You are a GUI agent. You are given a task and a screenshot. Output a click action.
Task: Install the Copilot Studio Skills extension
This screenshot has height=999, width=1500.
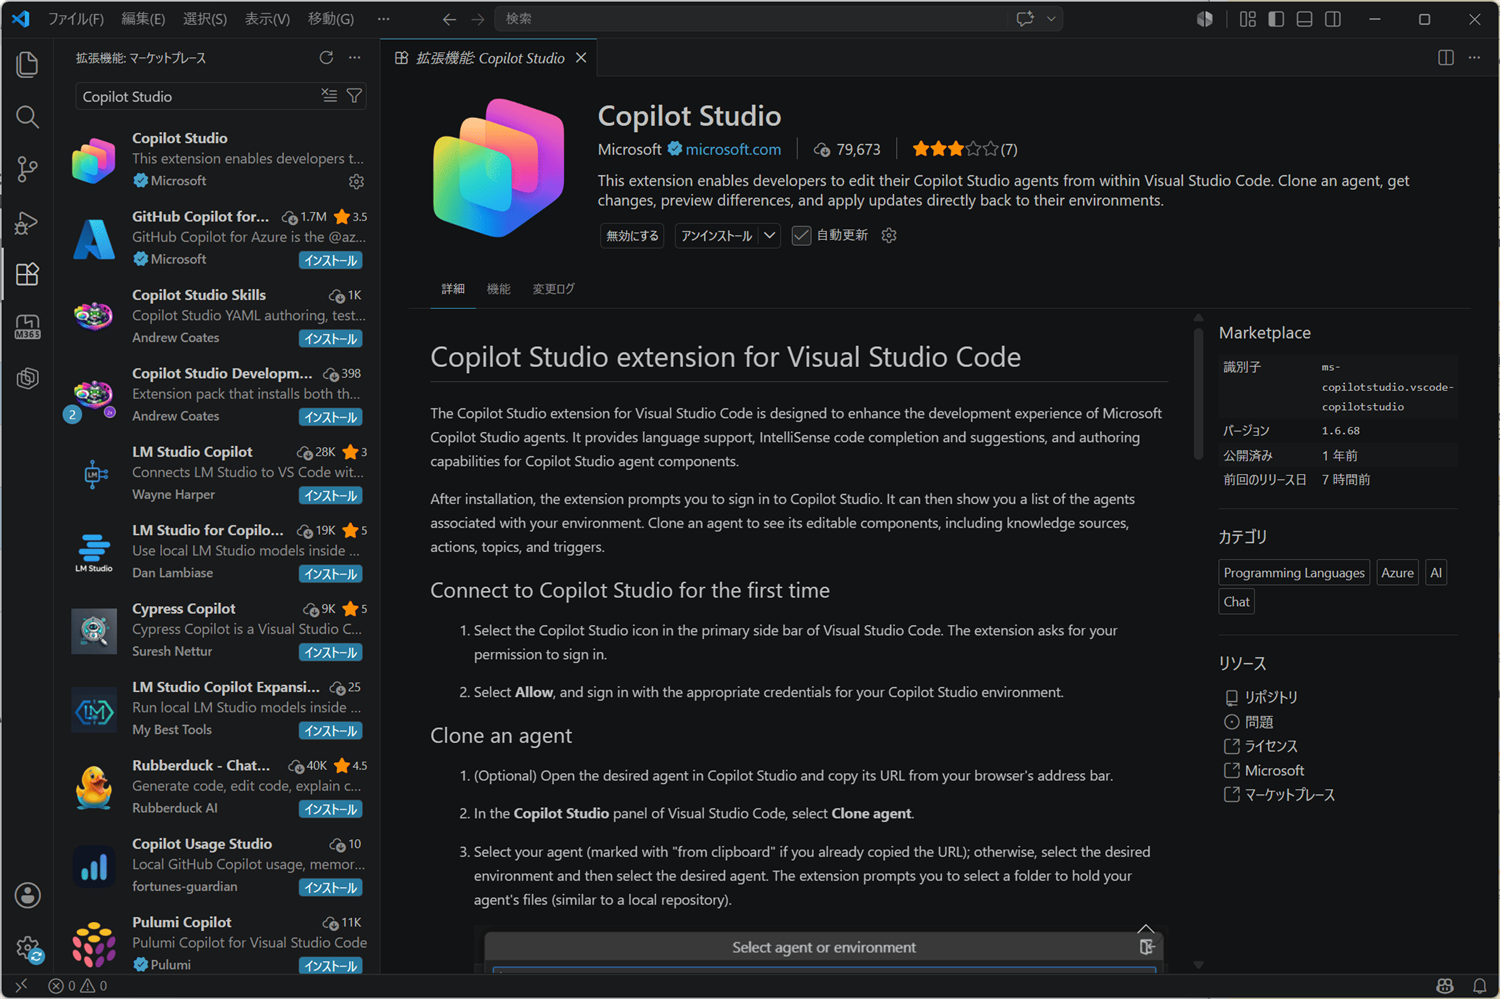point(331,339)
